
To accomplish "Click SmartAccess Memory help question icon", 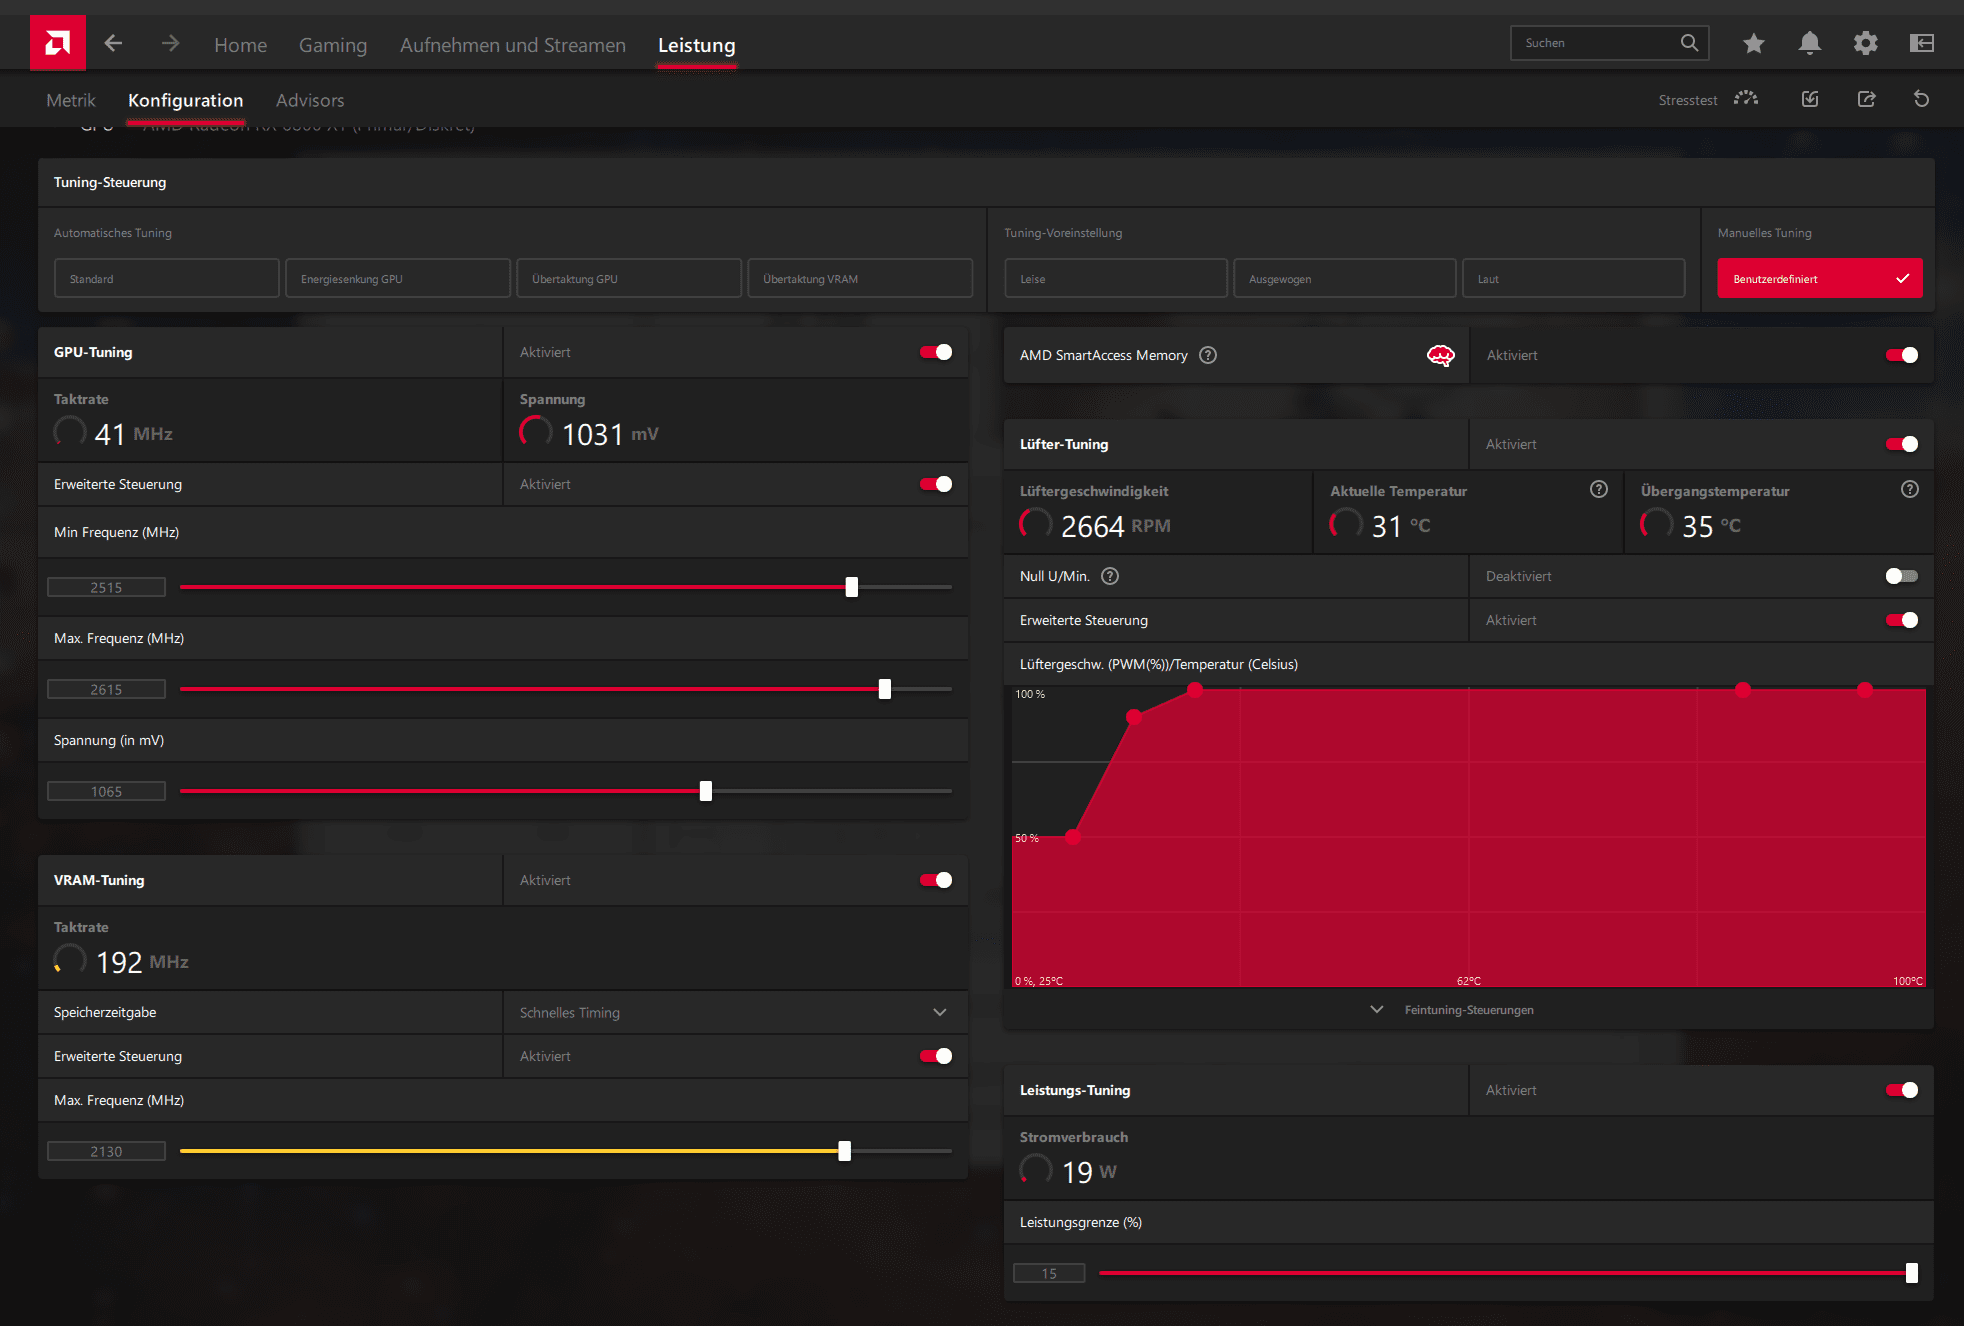I will [1208, 355].
